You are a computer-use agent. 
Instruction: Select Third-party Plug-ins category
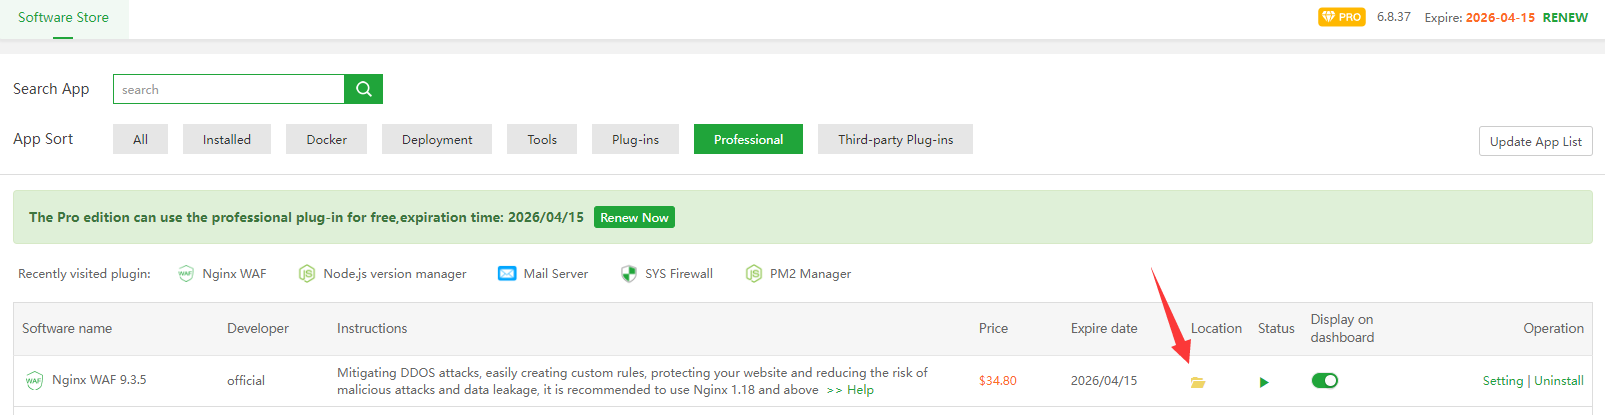895,139
